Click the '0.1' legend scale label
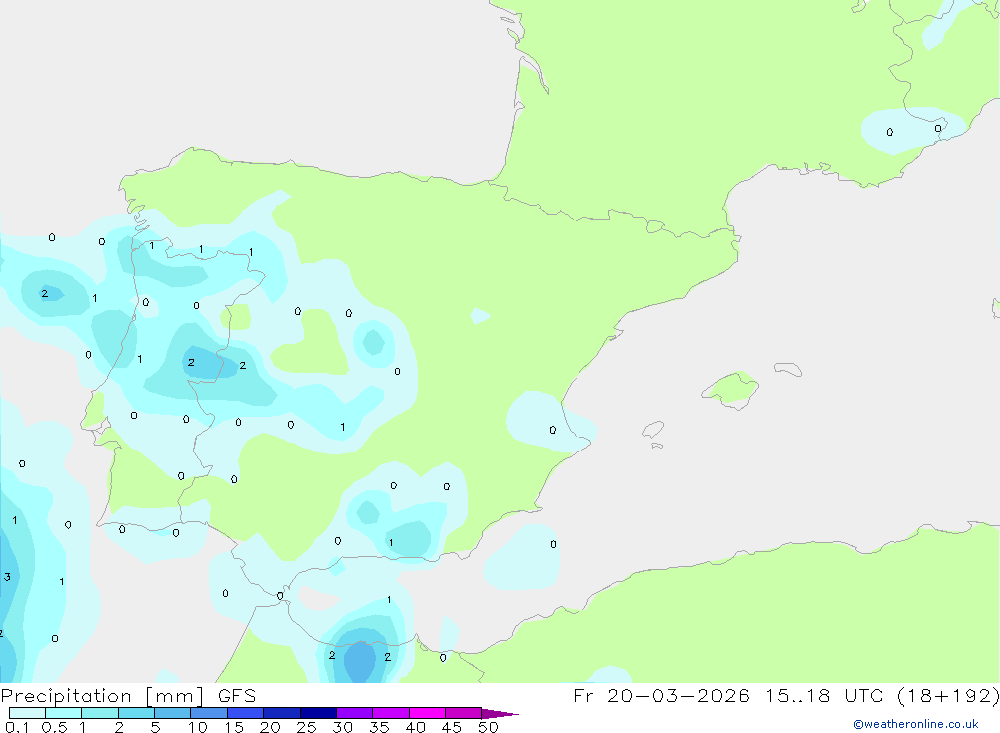 coord(17,727)
